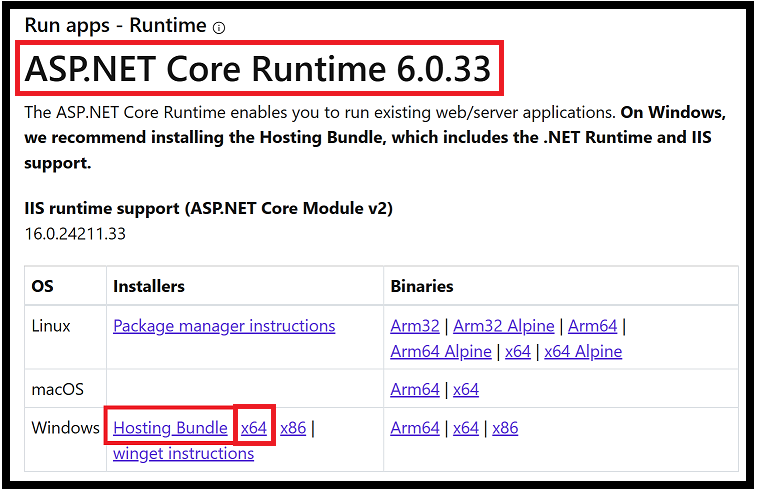The height and width of the screenshot is (495, 757).
Task: Download the Linux x64 Alpine binary
Action: pyautogui.click(x=583, y=352)
